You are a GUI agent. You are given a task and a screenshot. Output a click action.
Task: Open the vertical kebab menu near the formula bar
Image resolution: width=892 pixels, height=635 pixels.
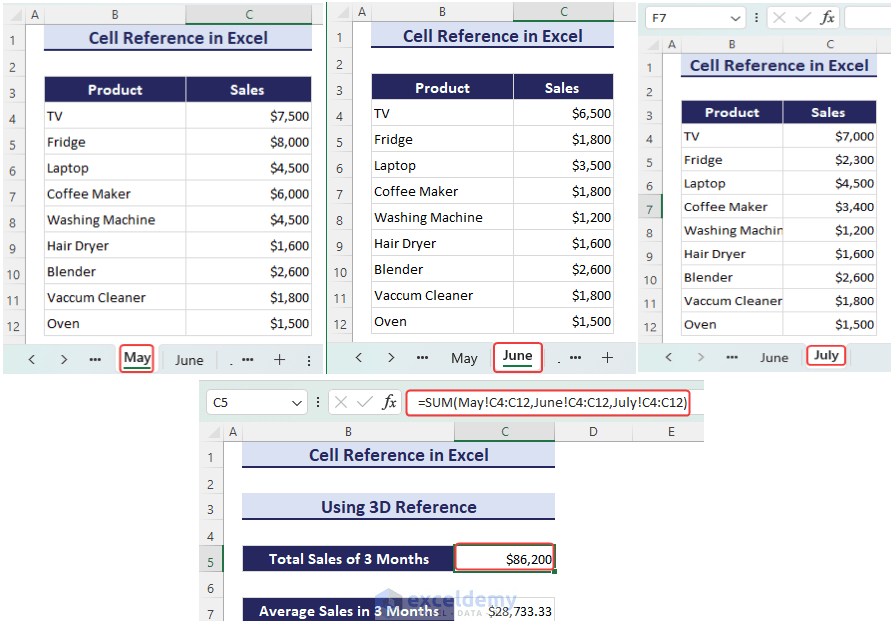coord(756,18)
